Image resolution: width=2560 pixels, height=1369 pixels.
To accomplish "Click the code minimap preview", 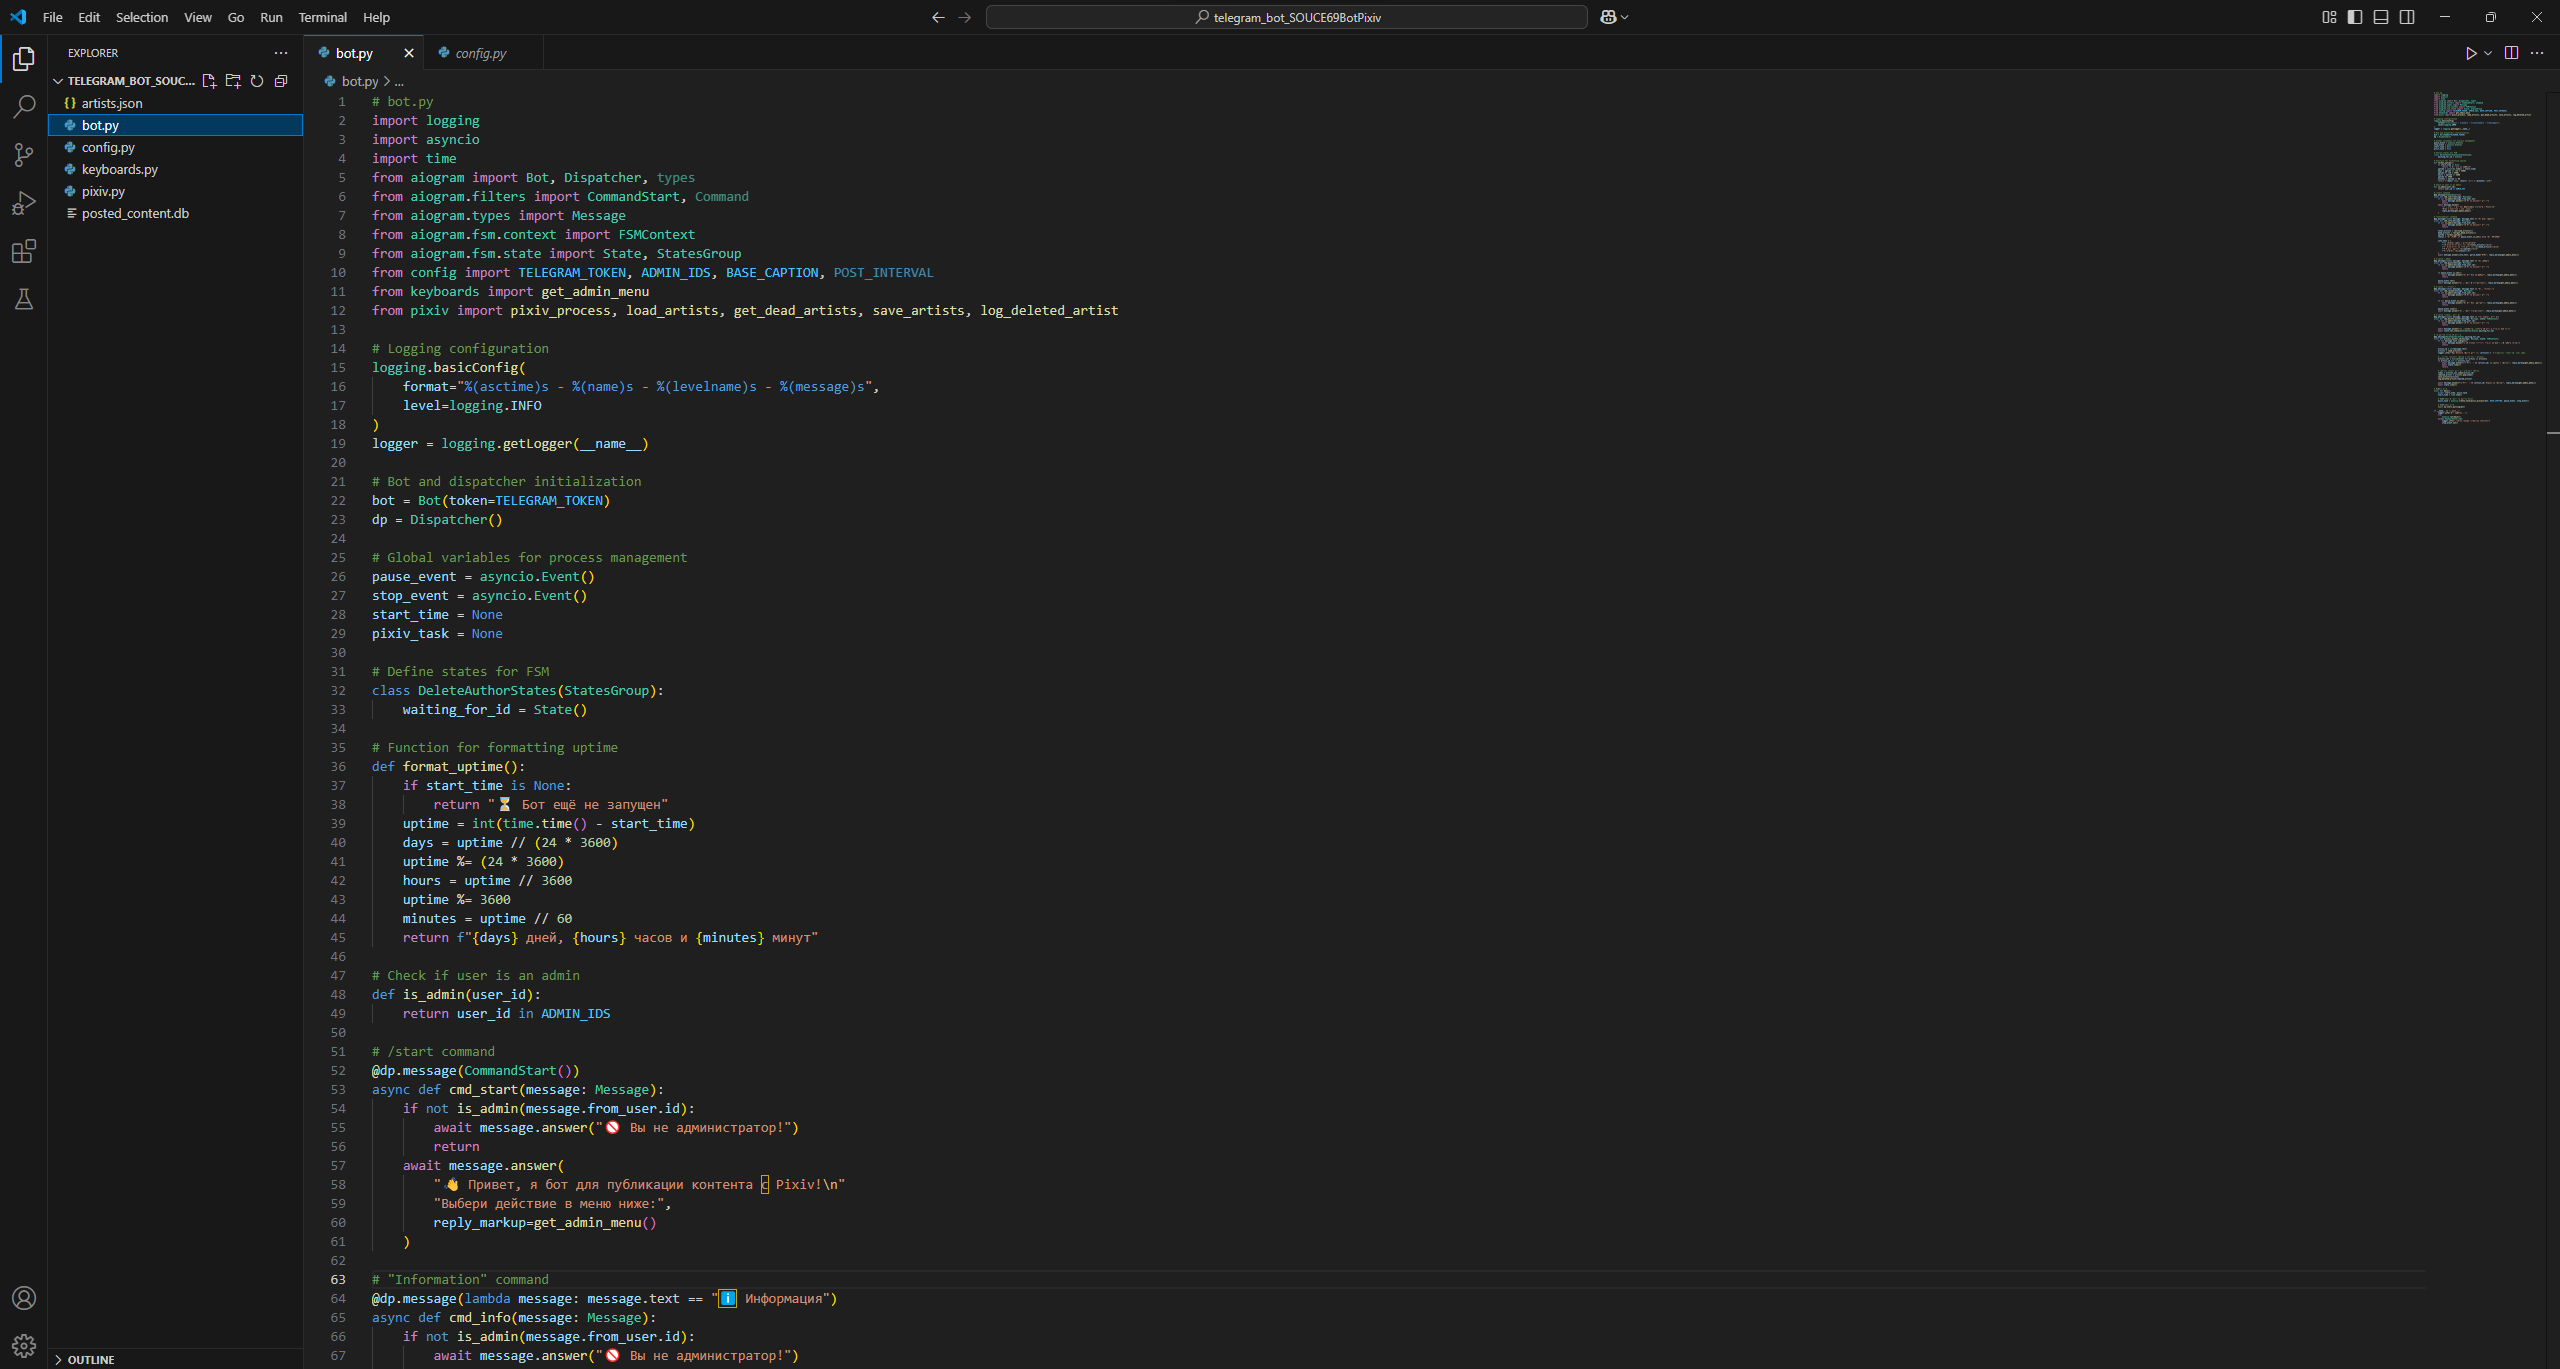I will point(2487,258).
